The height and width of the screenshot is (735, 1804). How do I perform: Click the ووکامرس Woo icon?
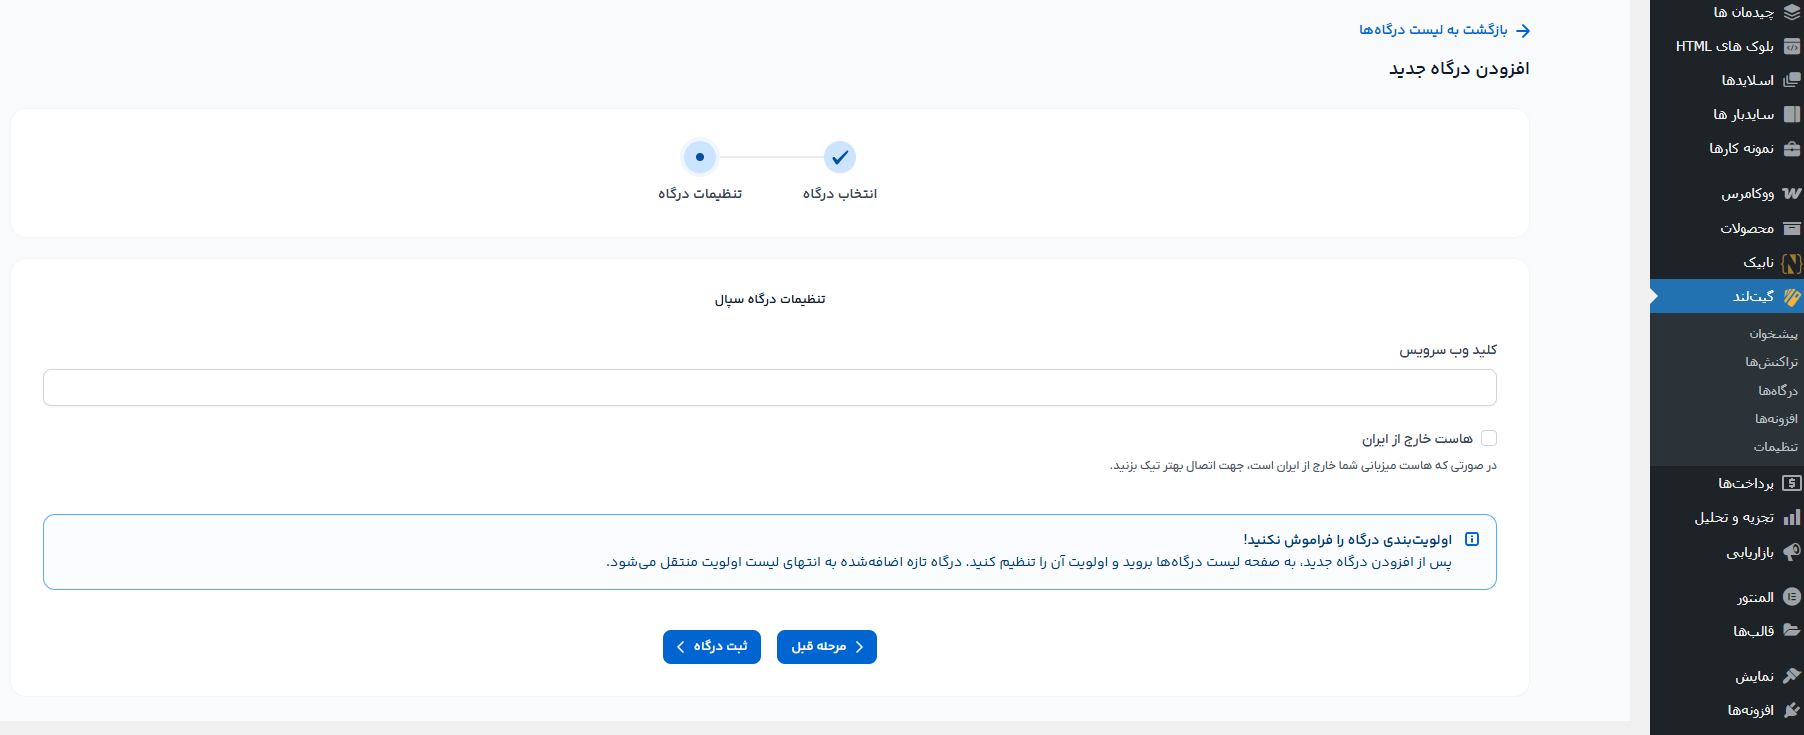[x=1791, y=193]
